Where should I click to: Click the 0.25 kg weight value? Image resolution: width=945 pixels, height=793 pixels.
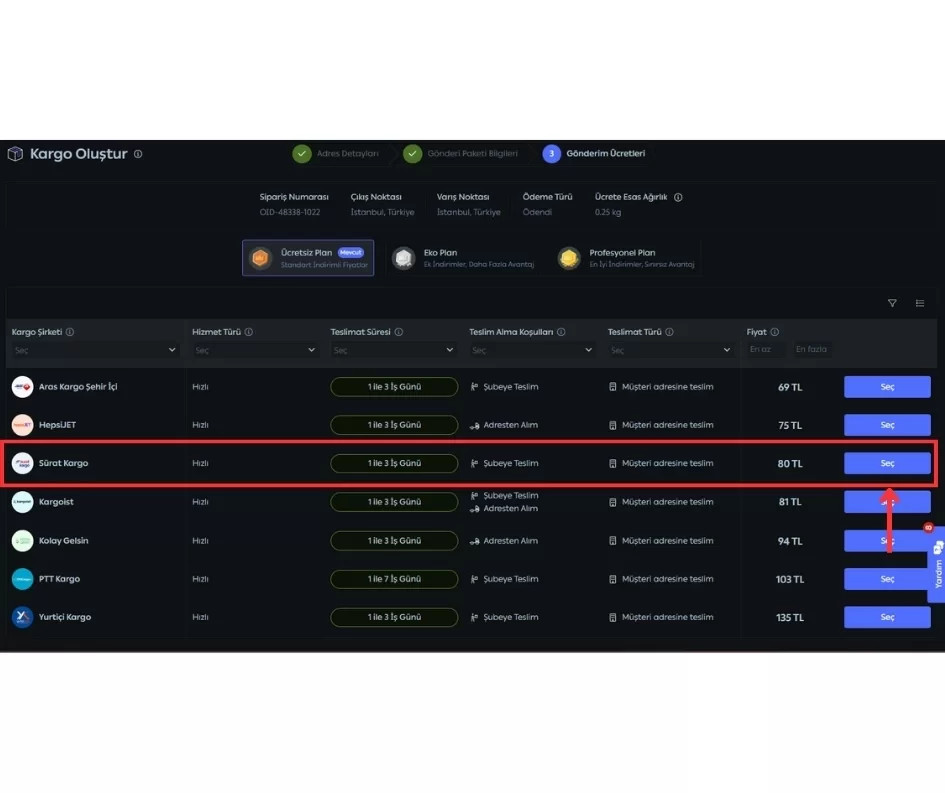608,212
